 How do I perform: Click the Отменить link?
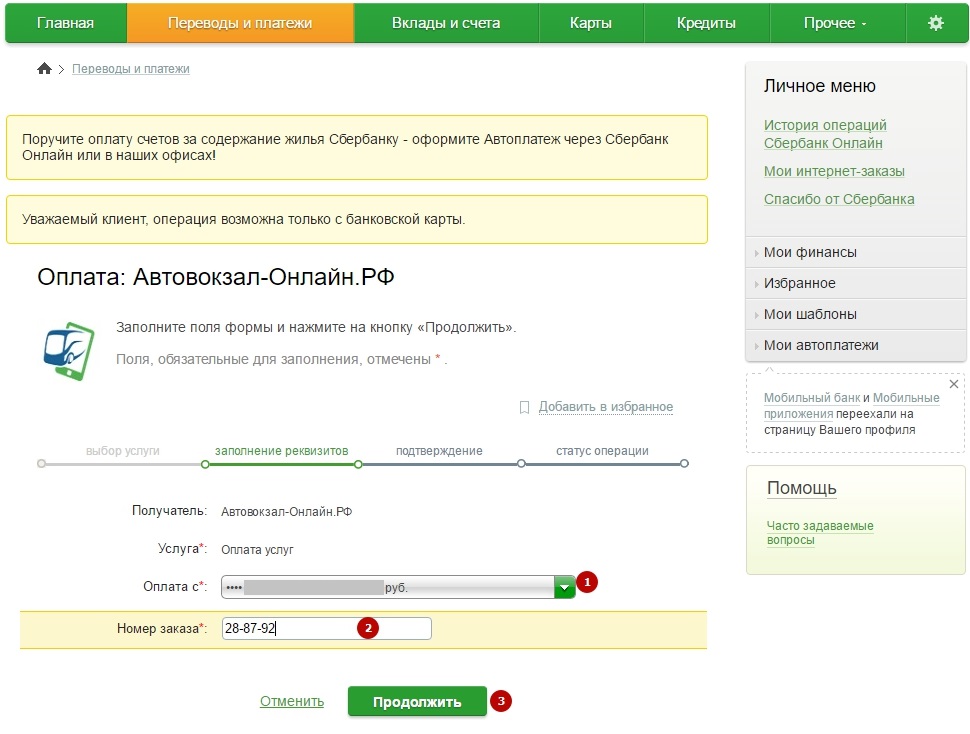[x=292, y=701]
